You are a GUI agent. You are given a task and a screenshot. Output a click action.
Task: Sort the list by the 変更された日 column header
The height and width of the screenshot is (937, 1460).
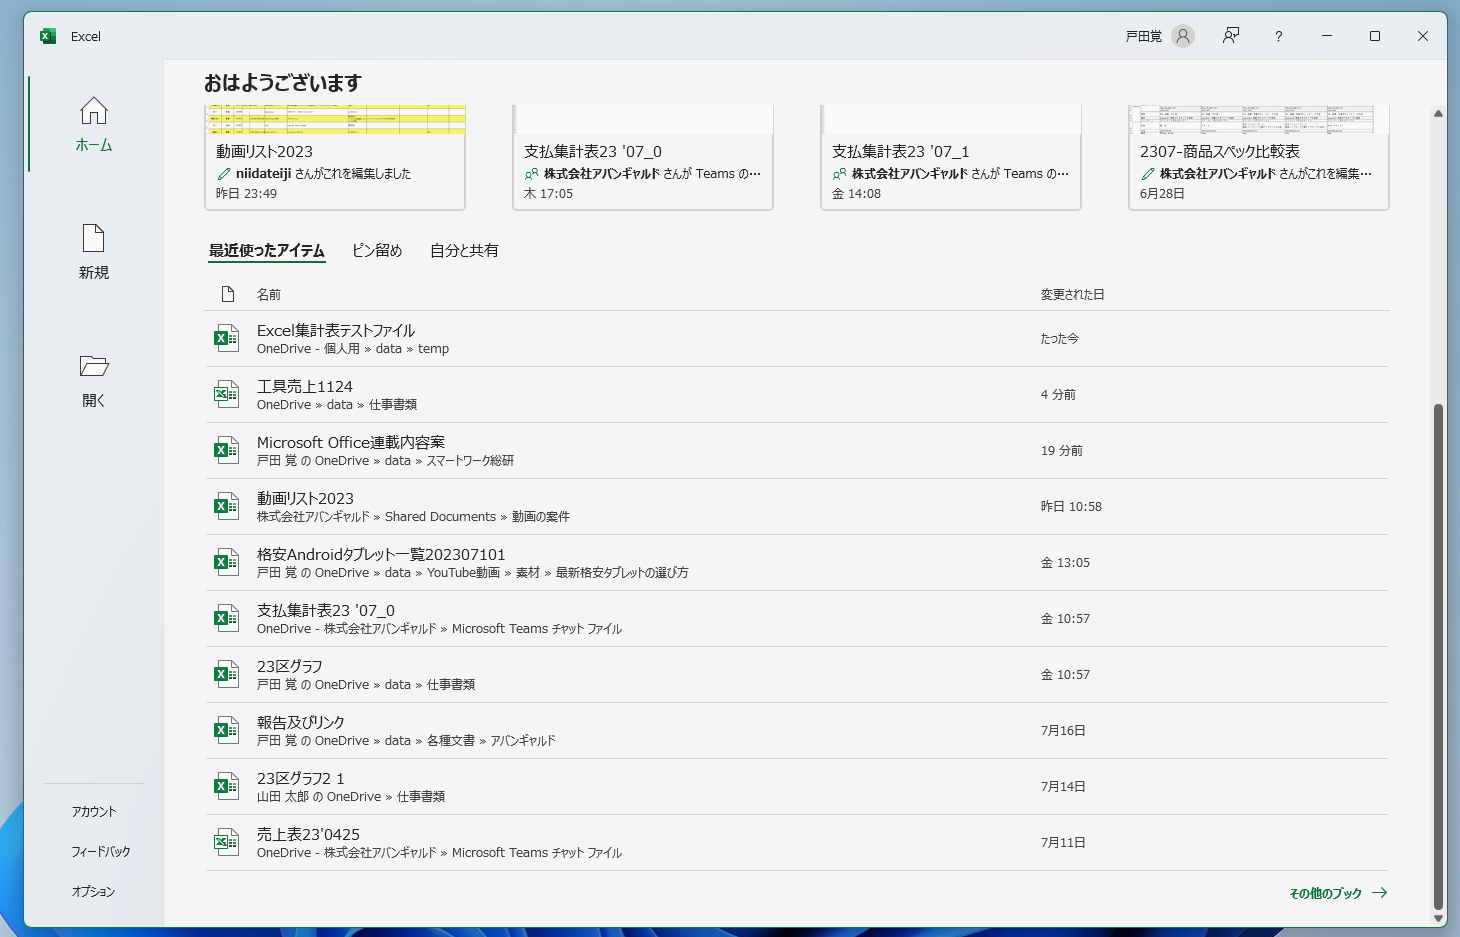click(x=1072, y=295)
